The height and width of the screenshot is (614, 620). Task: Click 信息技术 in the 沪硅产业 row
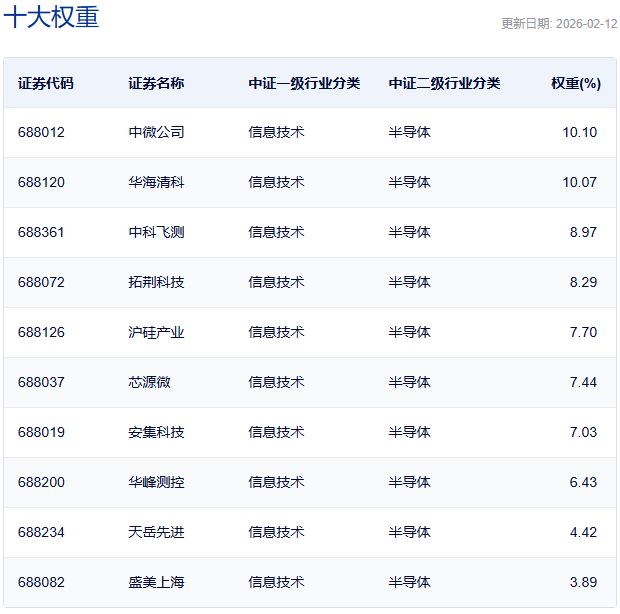point(276,332)
